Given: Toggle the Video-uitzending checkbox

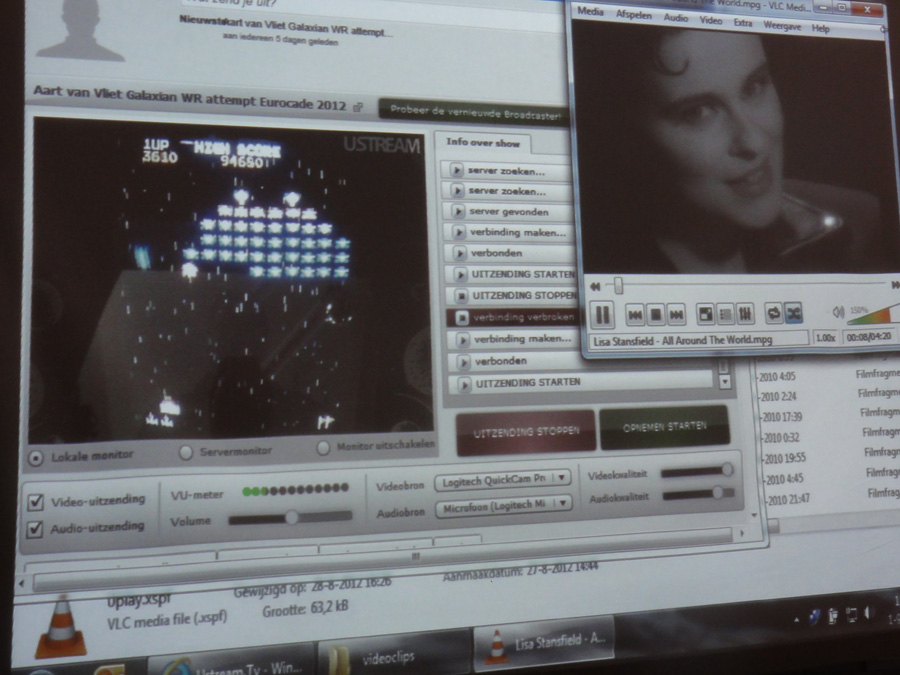Looking at the screenshot, I should click(36, 502).
